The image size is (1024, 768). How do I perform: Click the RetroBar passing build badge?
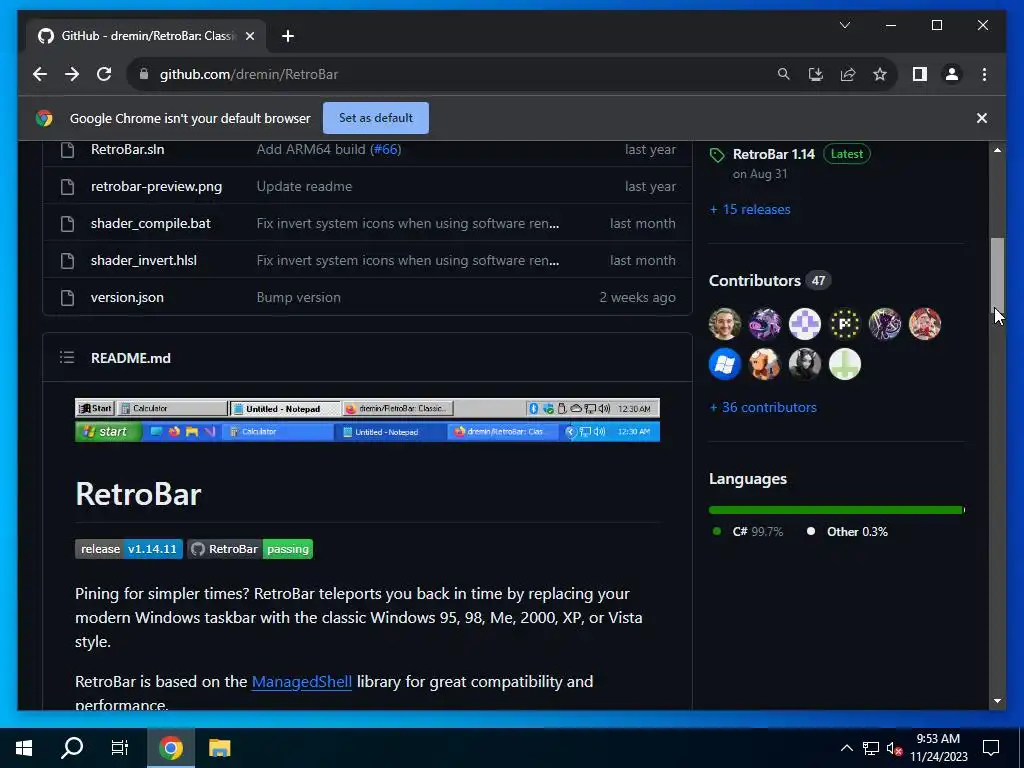click(250, 549)
